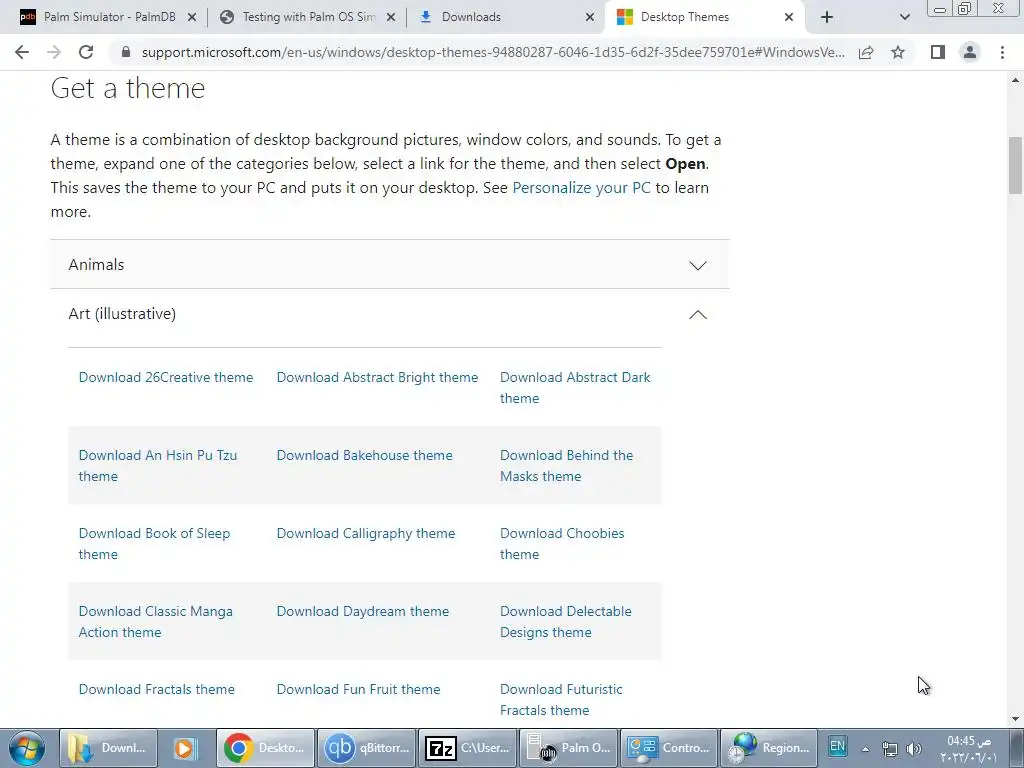The height and width of the screenshot is (768, 1024).
Task: Download Futuristic Fractals theme
Action: (x=561, y=699)
